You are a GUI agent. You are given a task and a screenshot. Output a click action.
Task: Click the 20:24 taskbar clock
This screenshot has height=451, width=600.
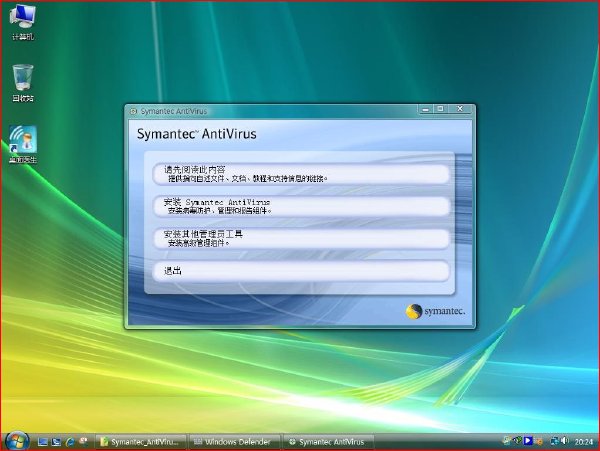pyautogui.click(x=584, y=442)
